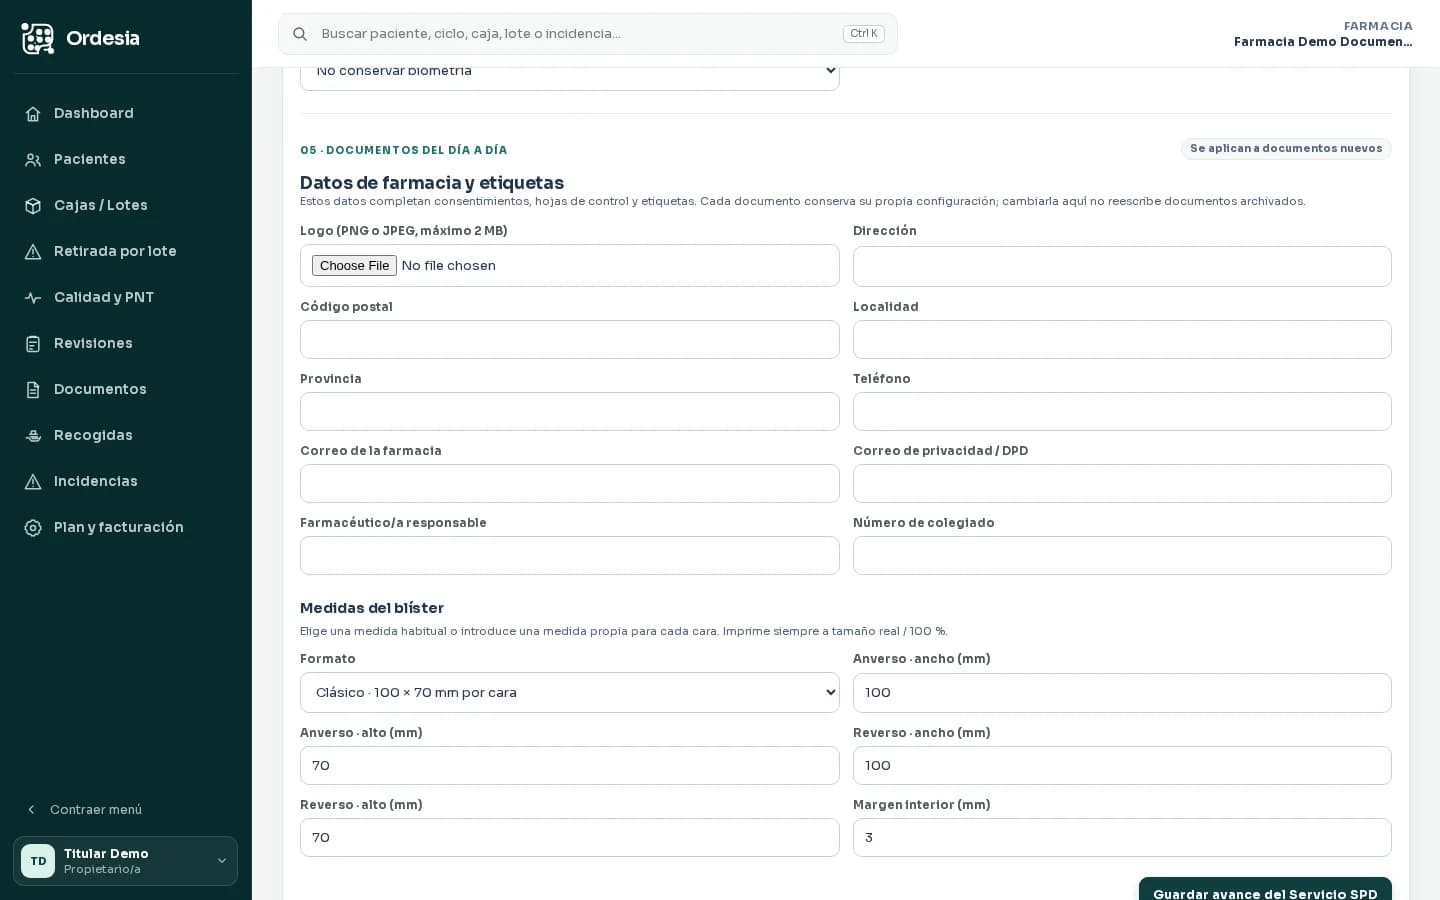Open Calidad y PNT page
1440x900 pixels.
pos(126,298)
